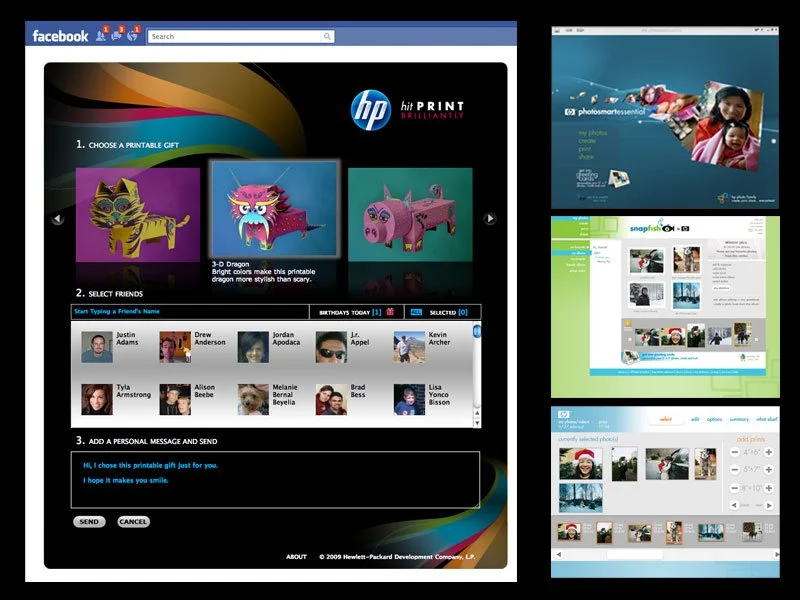Decrease 8x10 print quantity
Image resolution: width=800 pixels, height=600 pixels.
click(735, 488)
